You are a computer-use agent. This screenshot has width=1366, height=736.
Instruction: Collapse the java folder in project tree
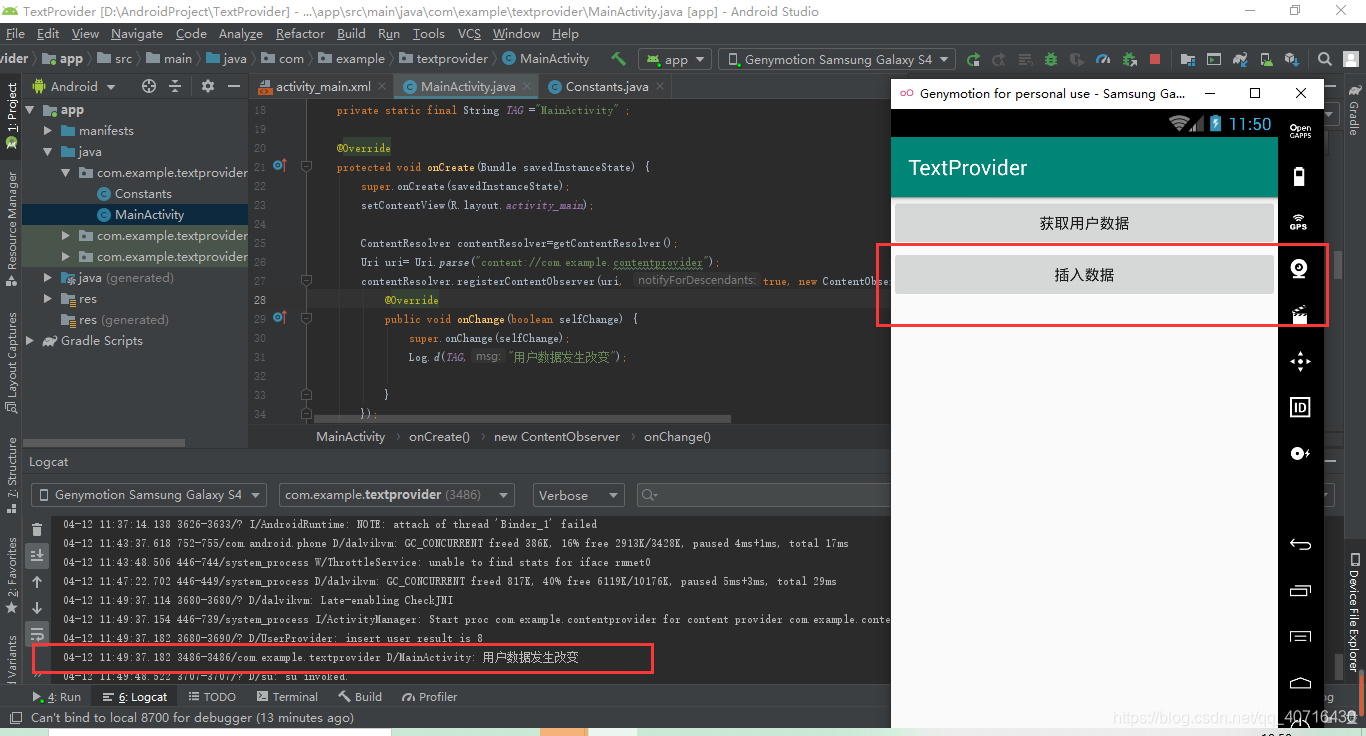coord(48,152)
